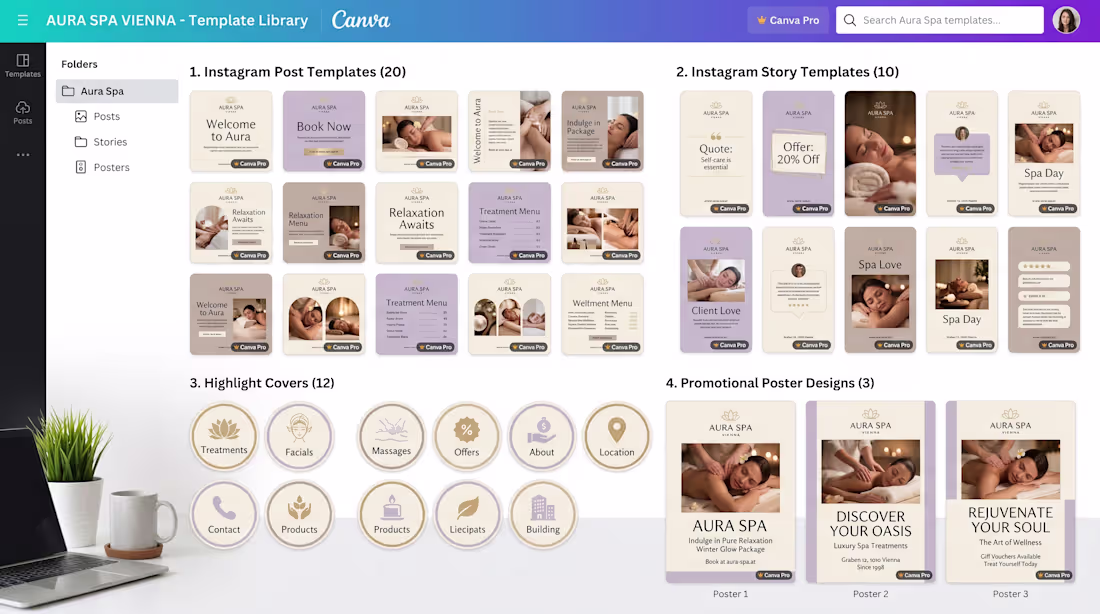Open the Building highlight cover

tap(543, 514)
